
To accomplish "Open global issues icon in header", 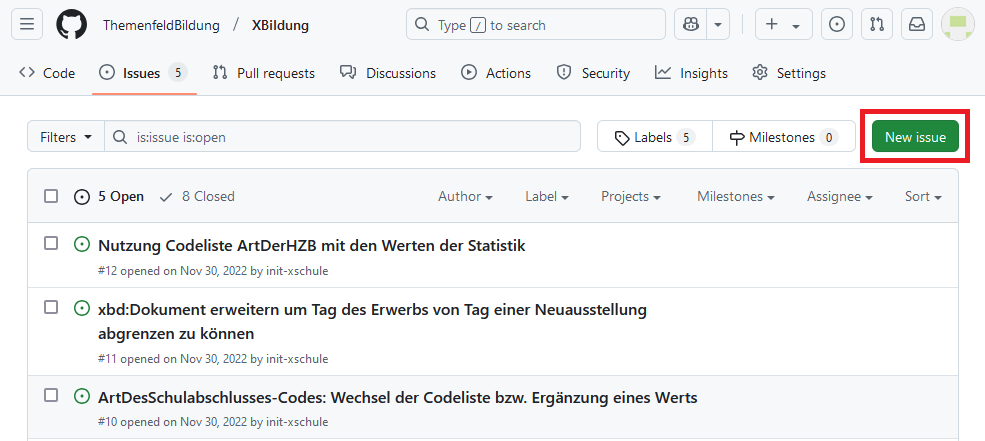I will [x=837, y=24].
